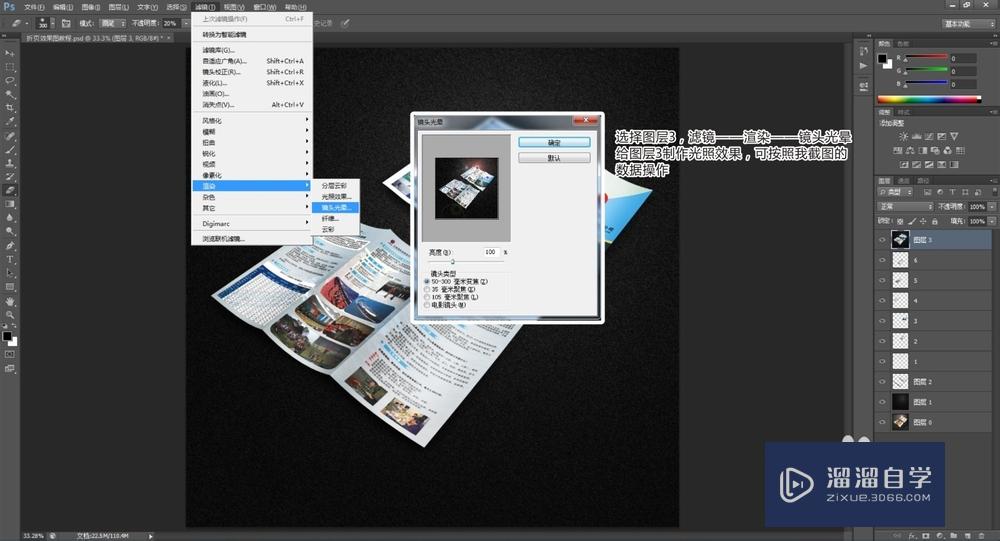Close the Lens Flare dialog
The width and height of the screenshot is (1000, 541).
(x=586, y=120)
